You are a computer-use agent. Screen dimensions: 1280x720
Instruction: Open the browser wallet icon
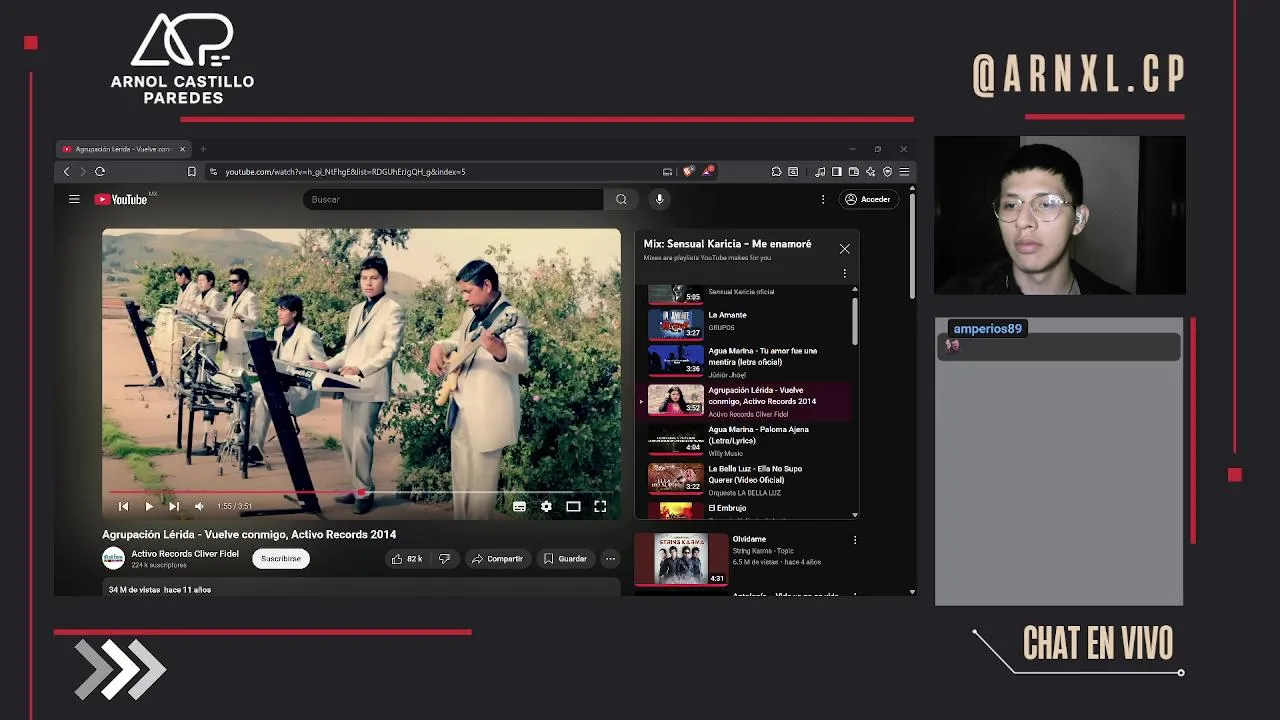[854, 172]
